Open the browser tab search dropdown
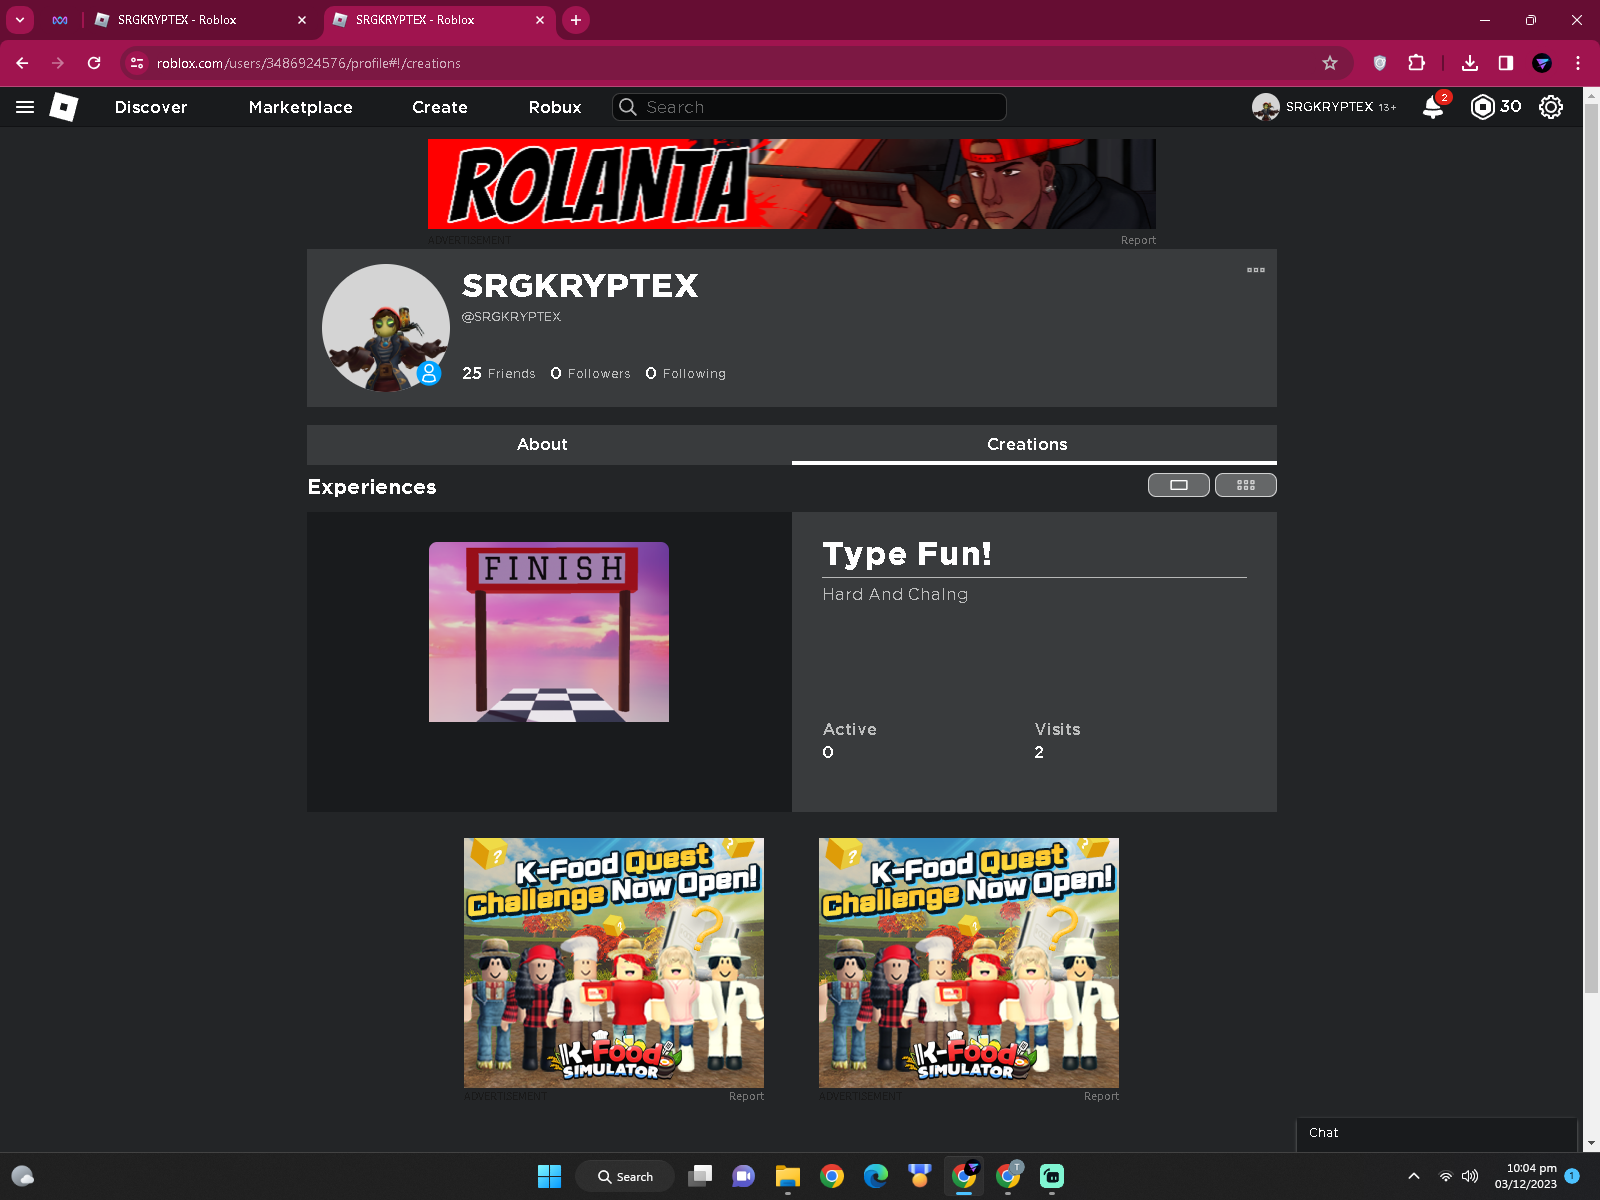Viewport: 1600px width, 1200px height. coord(19,20)
